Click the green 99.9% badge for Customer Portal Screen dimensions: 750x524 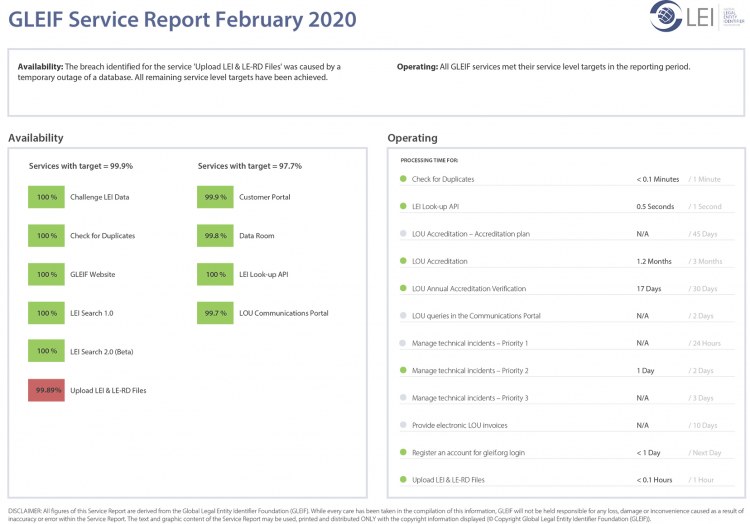coord(214,197)
